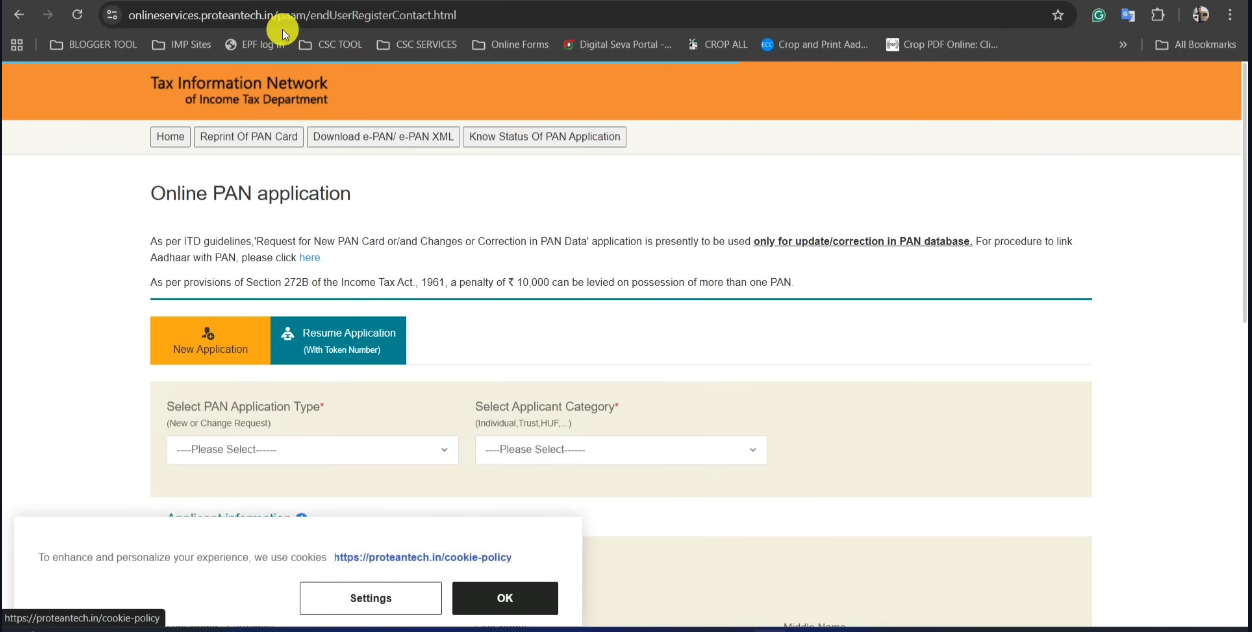
Task: Expand the bookmarks overflow chevron
Action: pos(1122,44)
